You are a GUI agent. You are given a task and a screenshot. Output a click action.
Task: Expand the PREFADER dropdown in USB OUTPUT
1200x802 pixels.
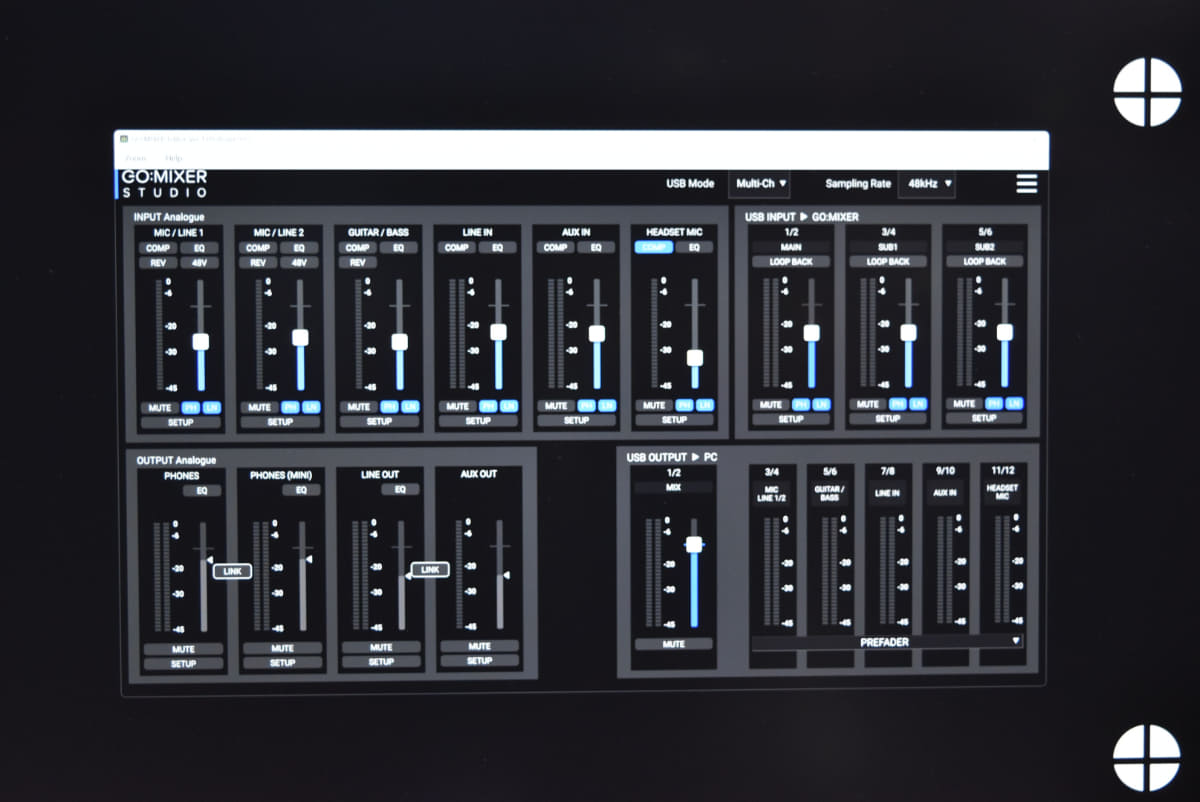click(887, 641)
